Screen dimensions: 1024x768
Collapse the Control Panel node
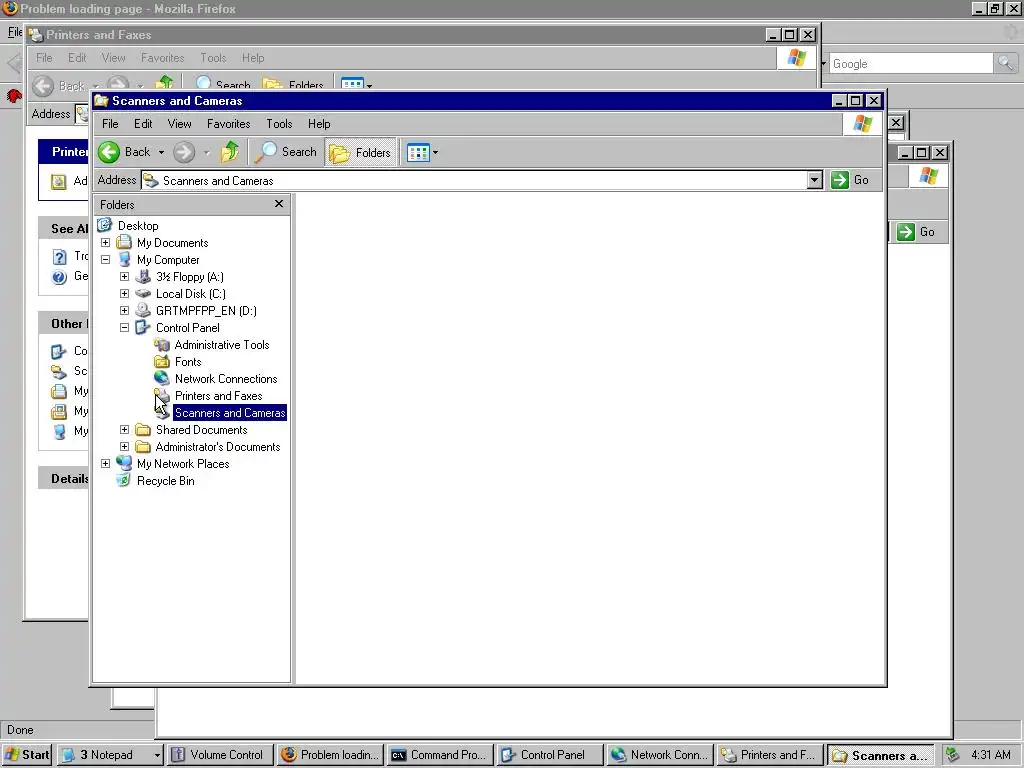click(x=124, y=327)
